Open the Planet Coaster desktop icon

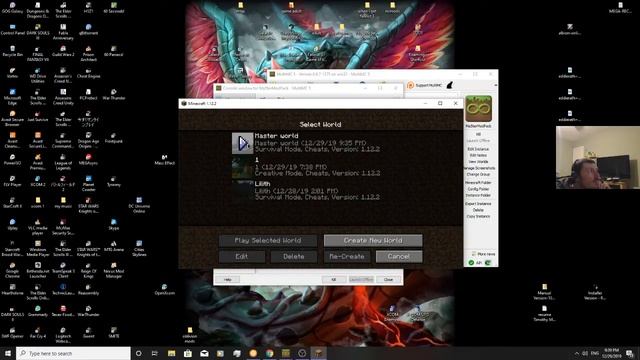(x=88, y=184)
